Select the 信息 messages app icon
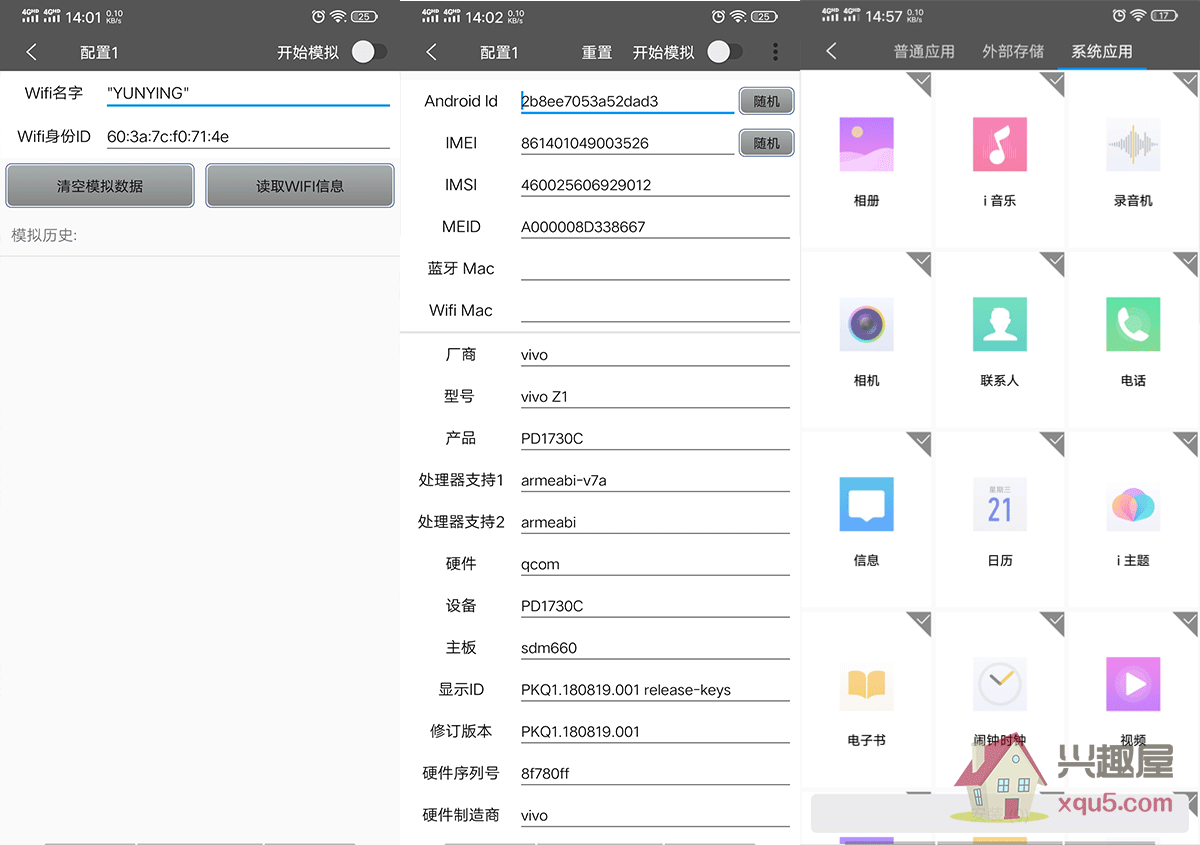1200x845 pixels. click(x=866, y=504)
